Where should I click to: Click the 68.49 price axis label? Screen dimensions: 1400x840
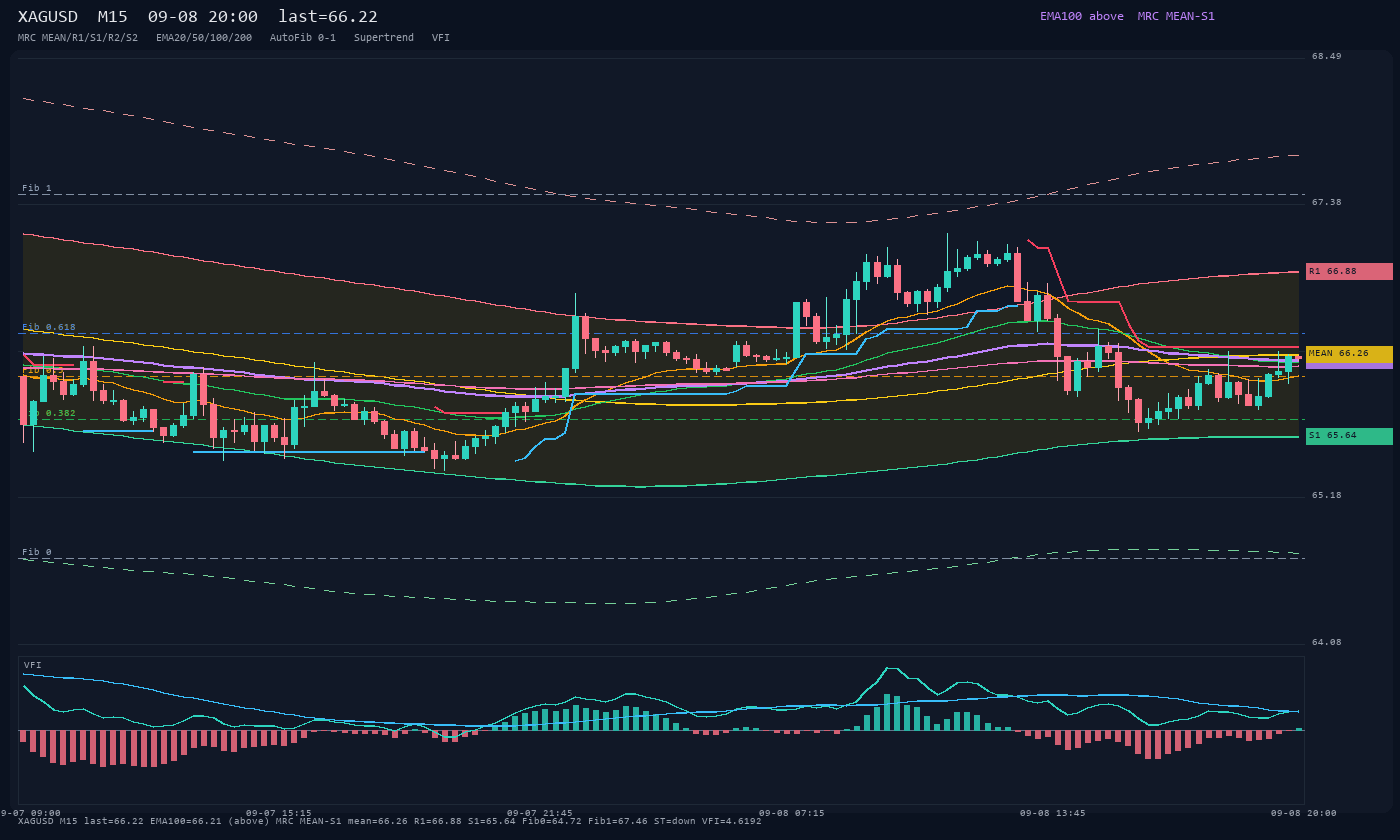point(1327,56)
